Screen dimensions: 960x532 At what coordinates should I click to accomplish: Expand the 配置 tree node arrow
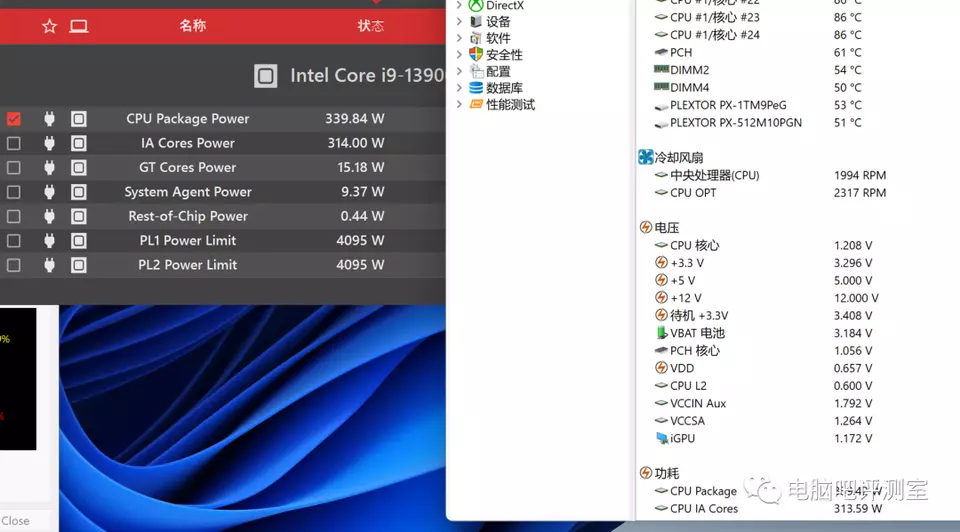pos(459,71)
